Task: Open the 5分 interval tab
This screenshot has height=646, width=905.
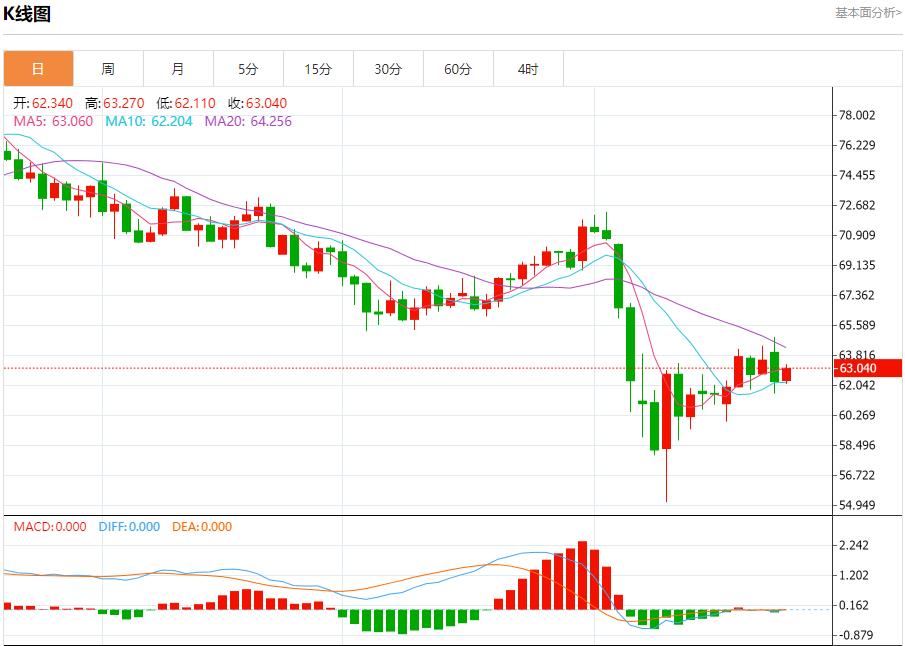Action: (x=248, y=69)
